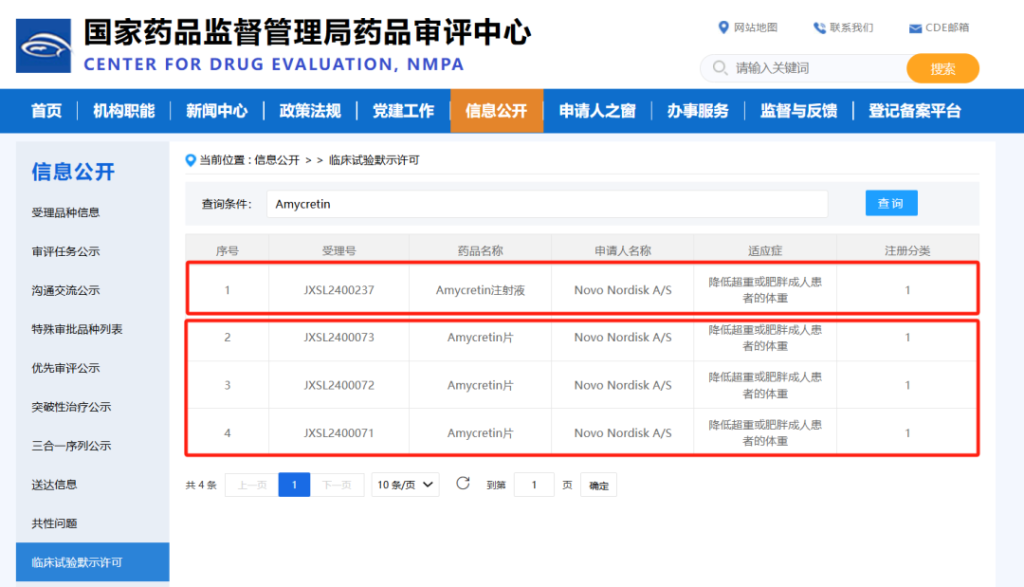
Task: Select 共性问题 in sidebar
Action: [54, 524]
